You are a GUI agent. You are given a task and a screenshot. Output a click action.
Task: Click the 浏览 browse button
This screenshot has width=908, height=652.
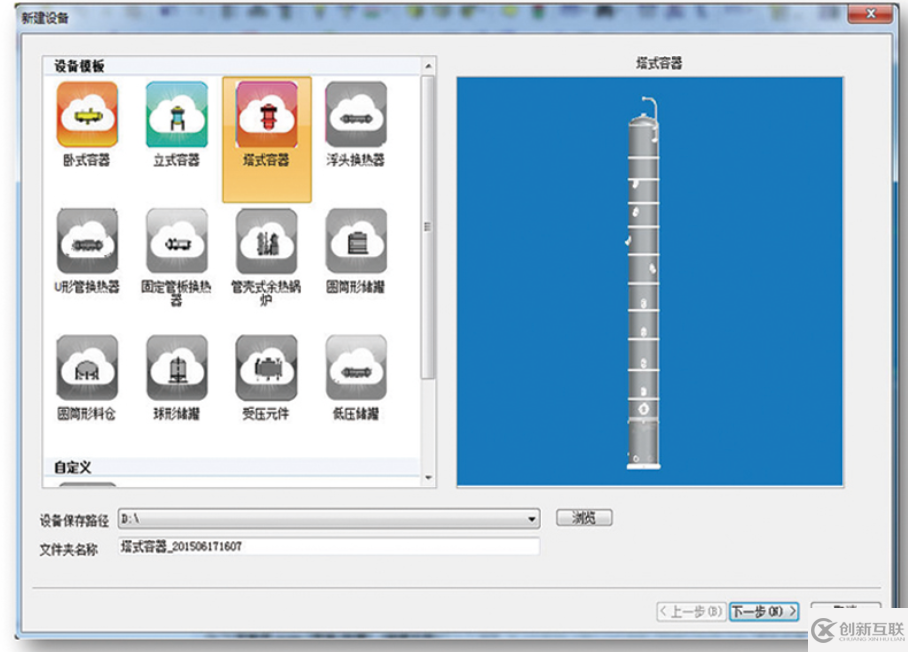(584, 518)
